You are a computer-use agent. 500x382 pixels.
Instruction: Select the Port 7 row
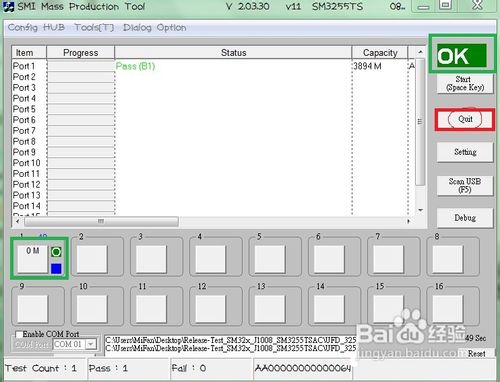[x=213, y=131]
